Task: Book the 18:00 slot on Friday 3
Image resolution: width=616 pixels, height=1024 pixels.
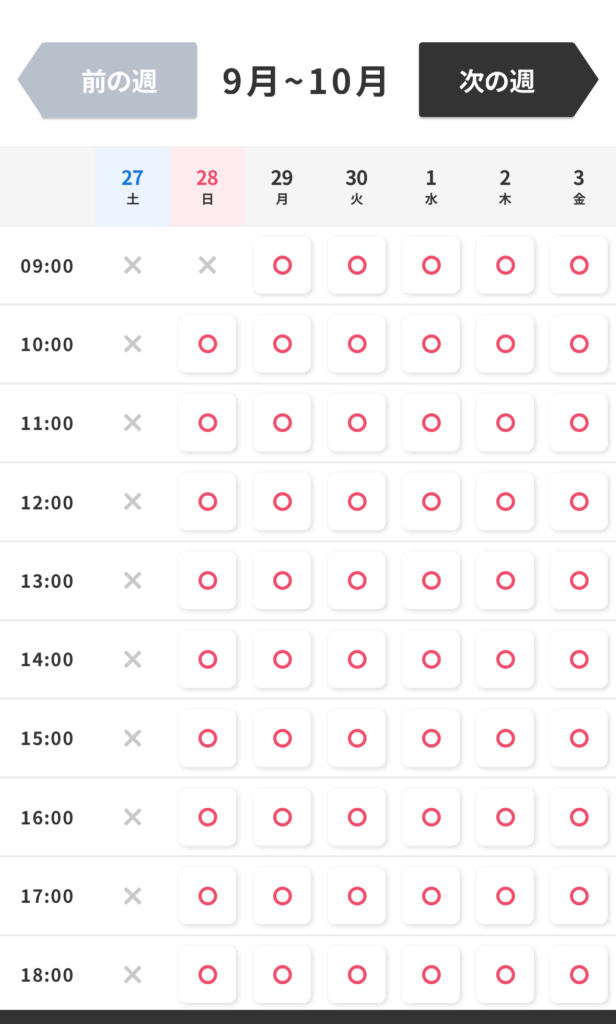Action: 579,974
